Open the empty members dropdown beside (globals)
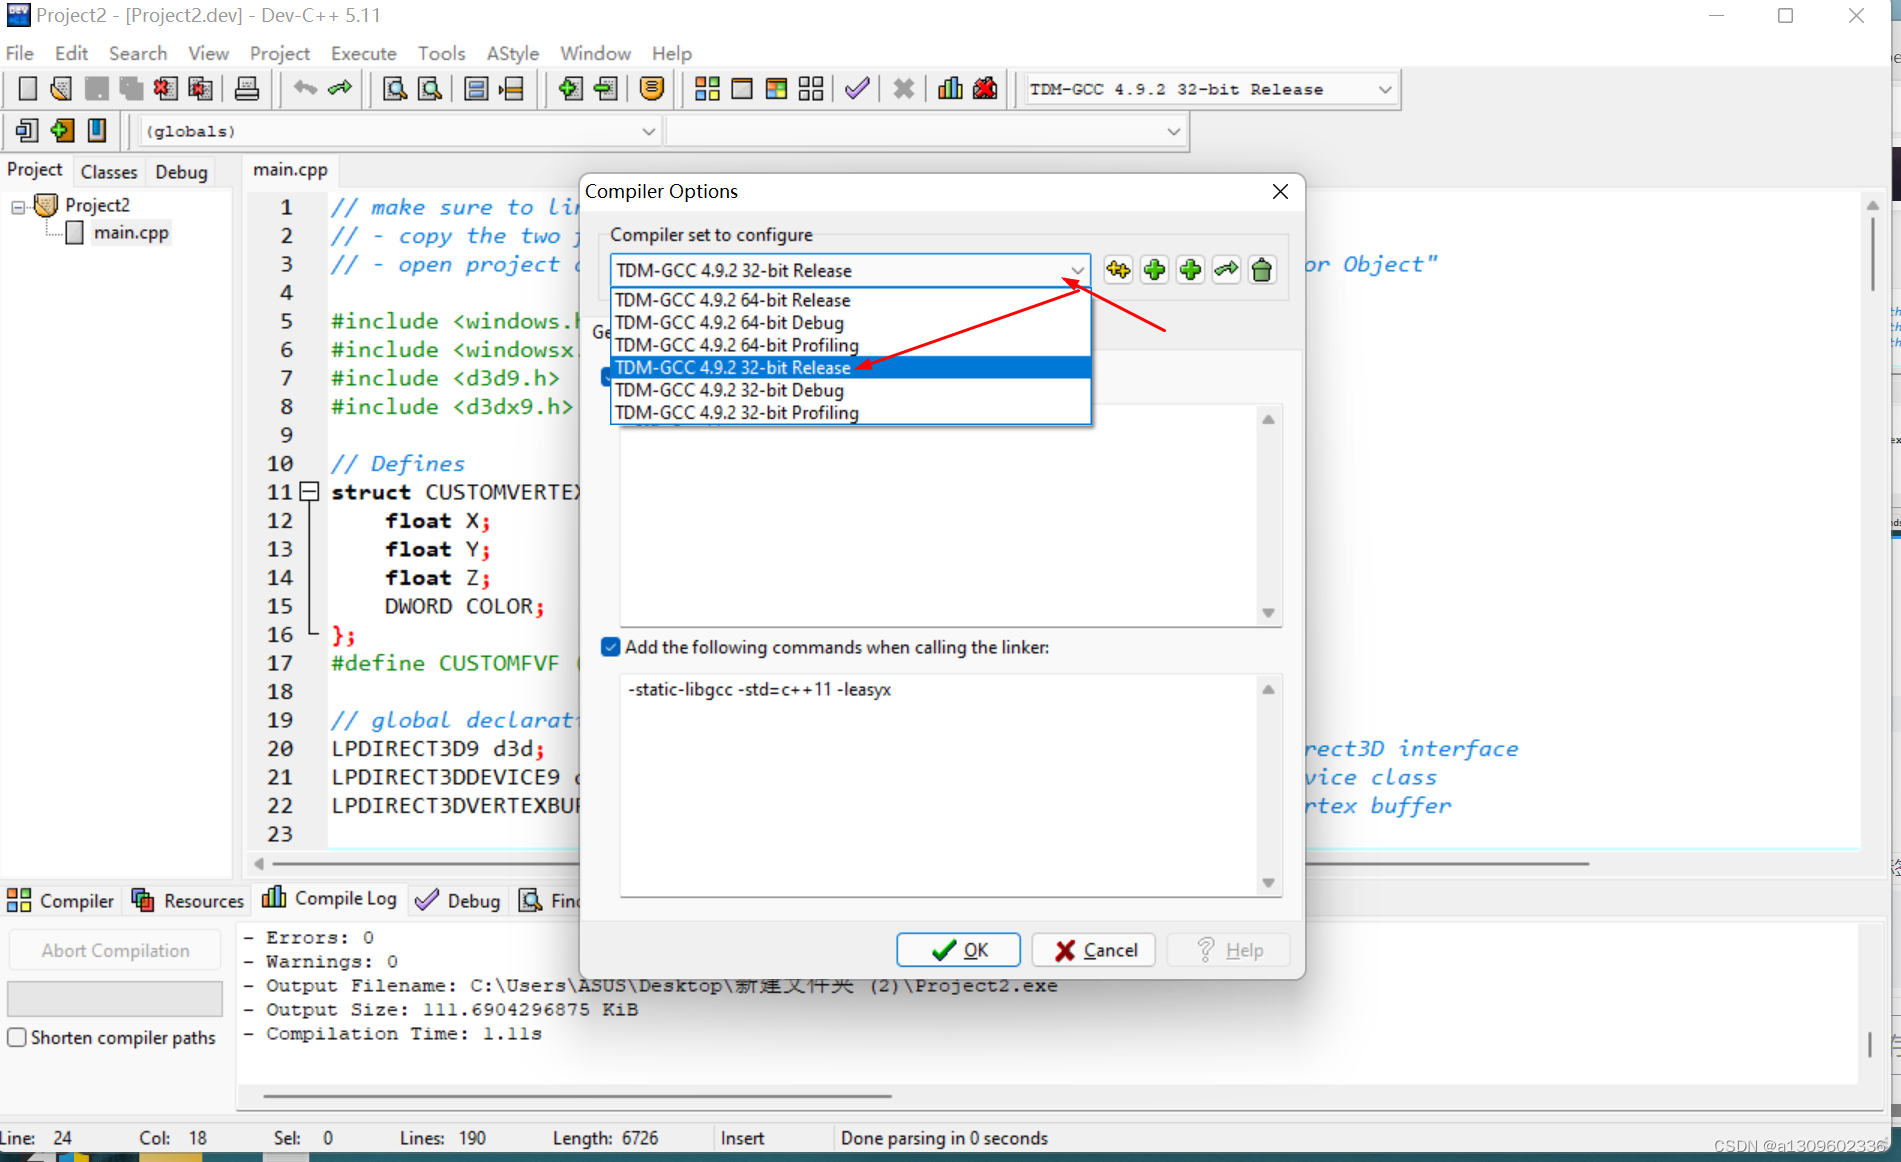This screenshot has width=1901, height=1162. [1173, 131]
